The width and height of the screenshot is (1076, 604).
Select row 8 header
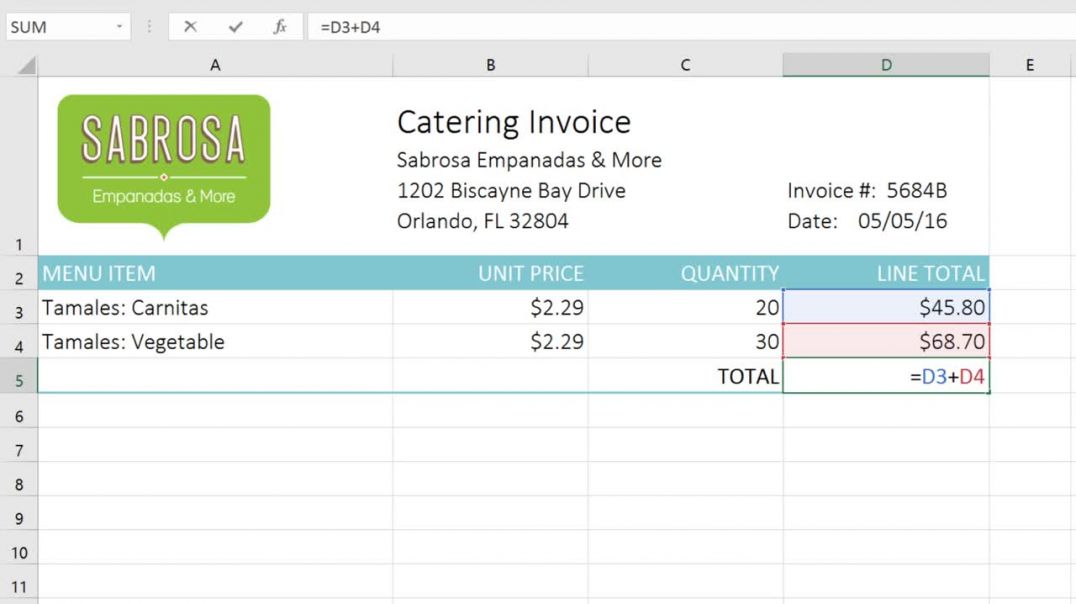pos(19,479)
